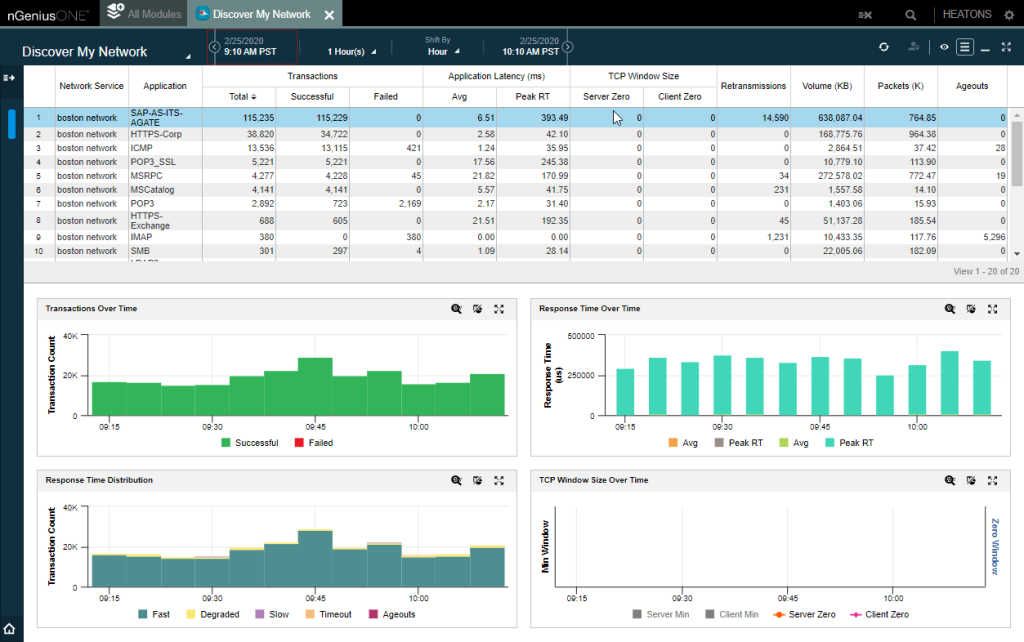Click the clear-list icon beside the search icon

coord(865,15)
